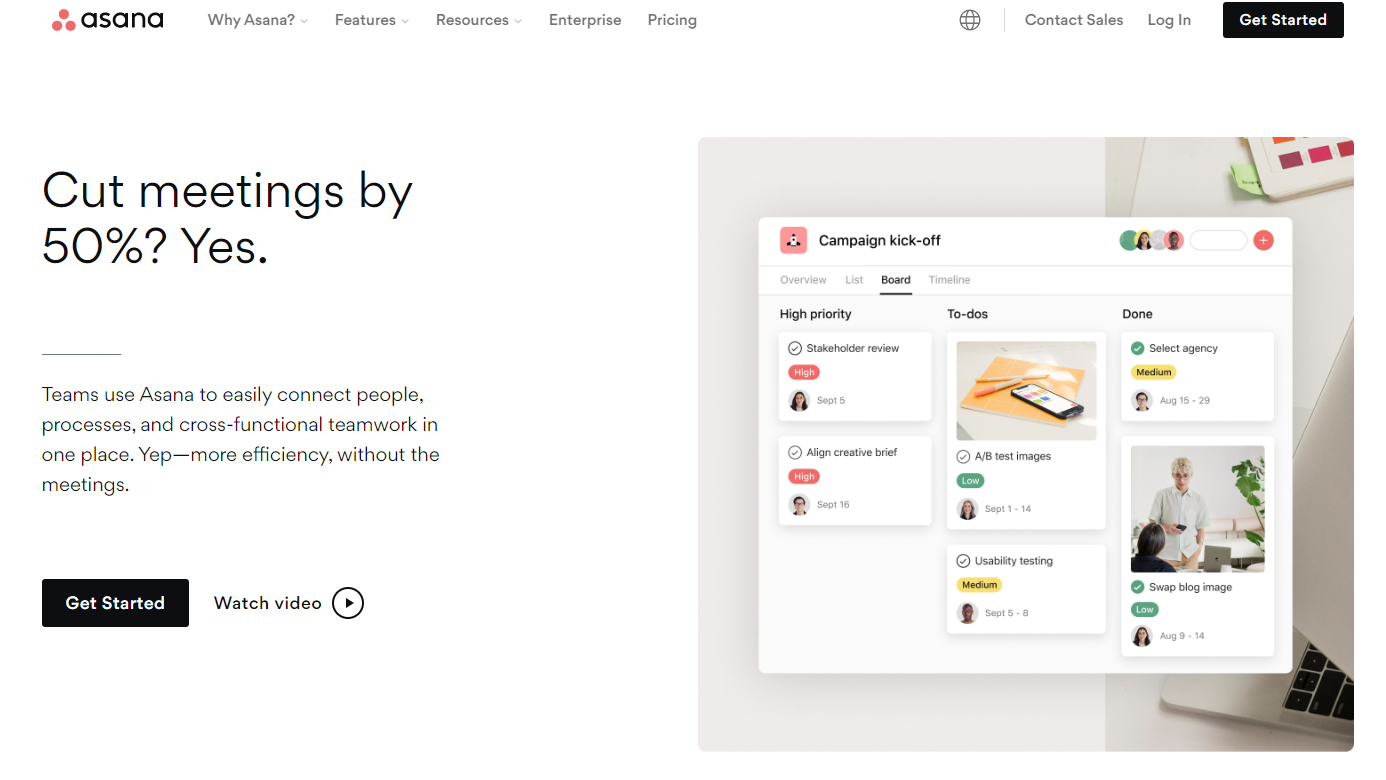Expand the Features dropdown menu
1386x780 pixels.
371,20
